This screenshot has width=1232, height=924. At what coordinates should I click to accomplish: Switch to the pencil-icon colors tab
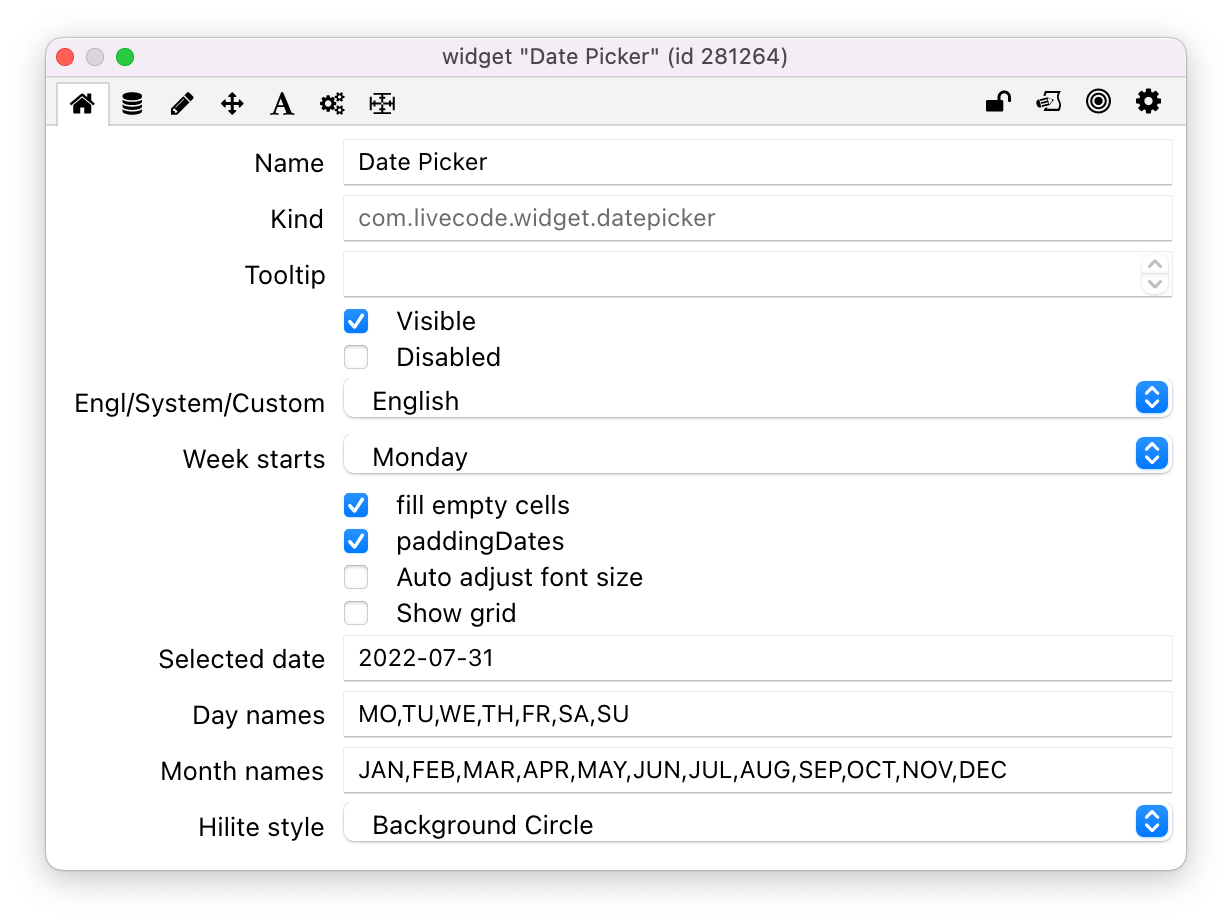tap(182, 103)
